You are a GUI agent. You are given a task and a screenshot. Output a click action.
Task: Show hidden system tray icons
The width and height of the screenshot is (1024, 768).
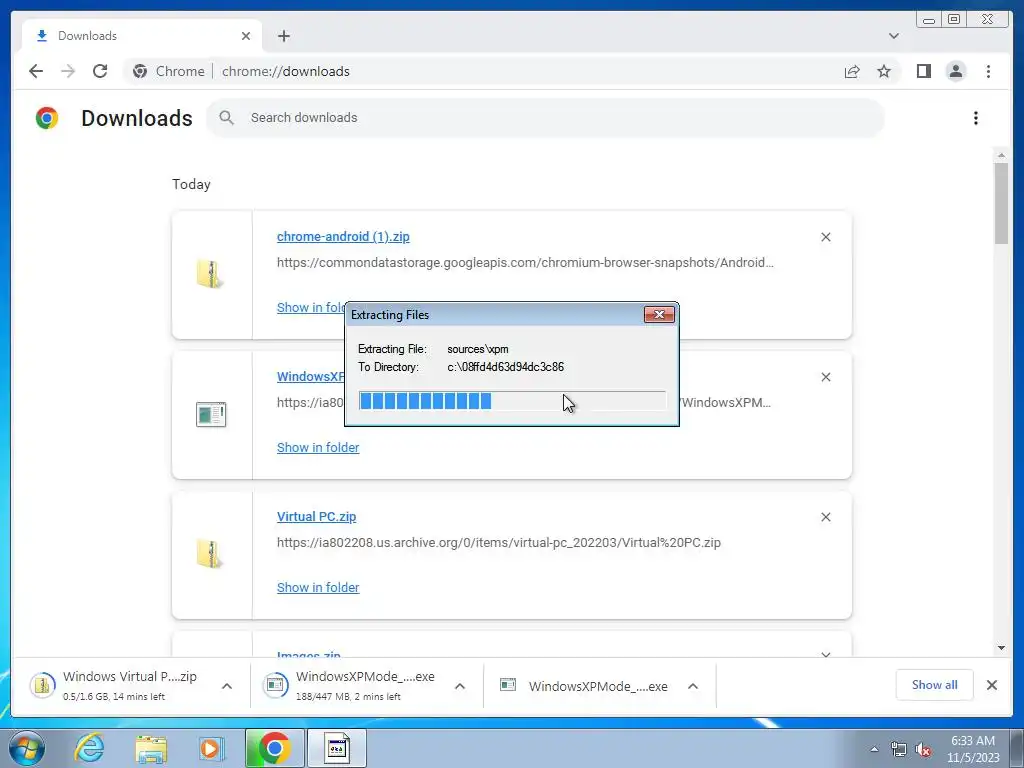[874, 749]
